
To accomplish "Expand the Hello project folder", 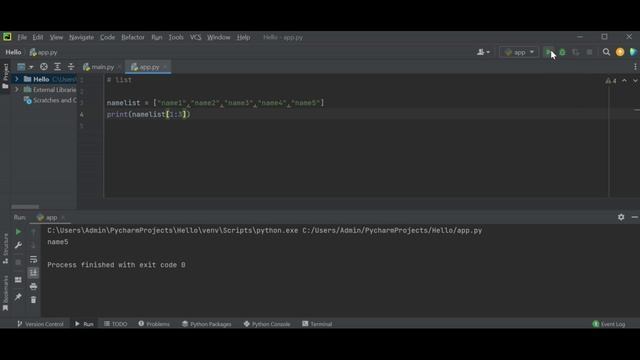I will coord(17,79).
